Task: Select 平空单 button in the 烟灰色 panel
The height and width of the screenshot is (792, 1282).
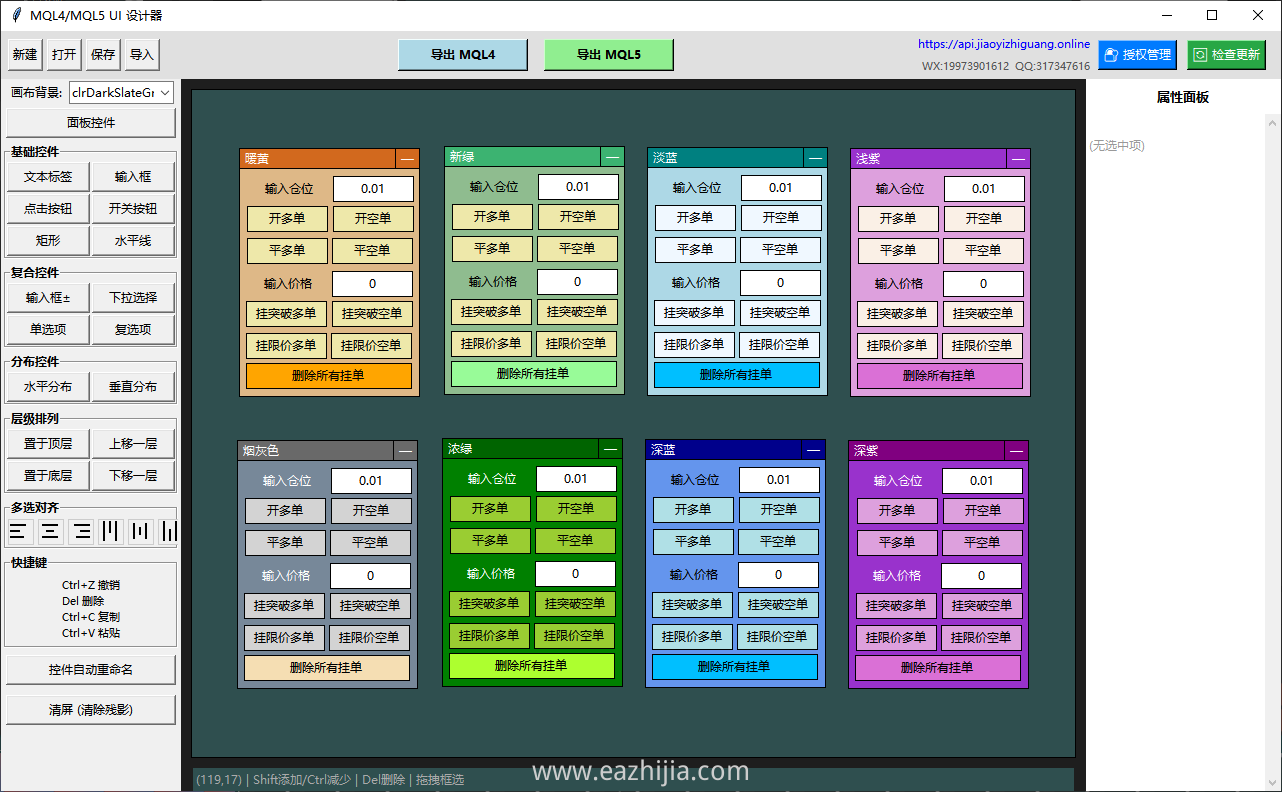Action: [370, 543]
